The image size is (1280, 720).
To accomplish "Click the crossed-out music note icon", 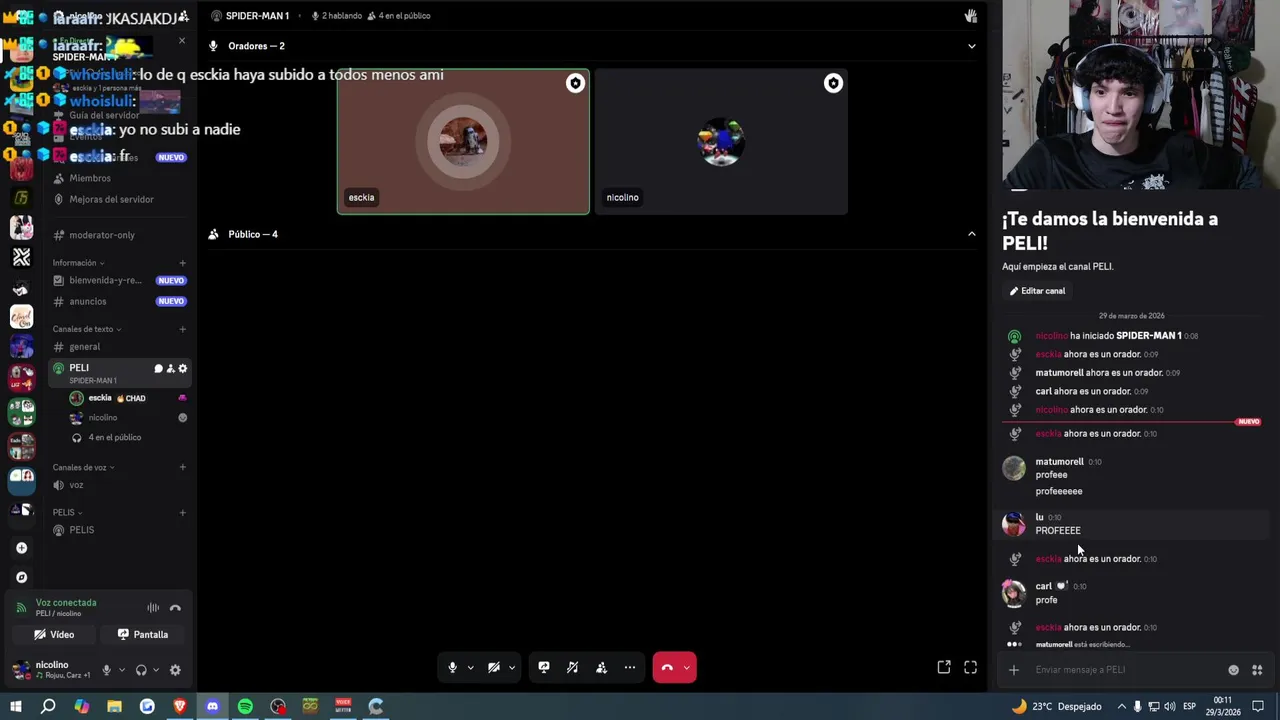I will tap(572, 667).
